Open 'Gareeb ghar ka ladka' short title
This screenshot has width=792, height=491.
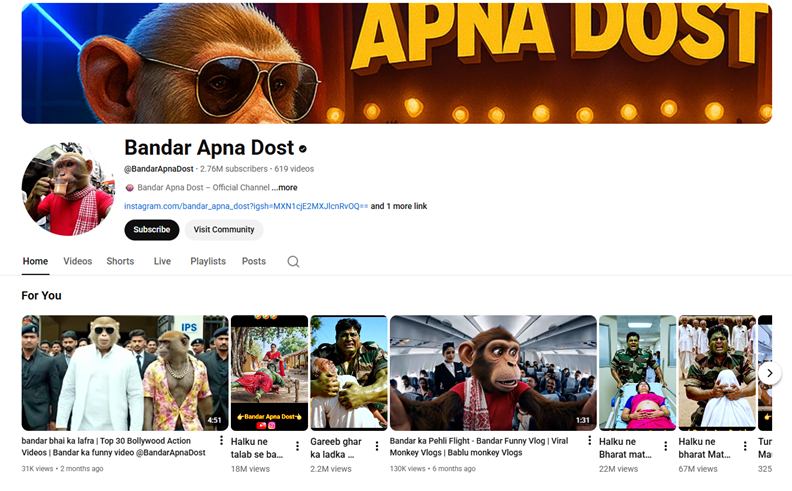pyautogui.click(x=336, y=448)
